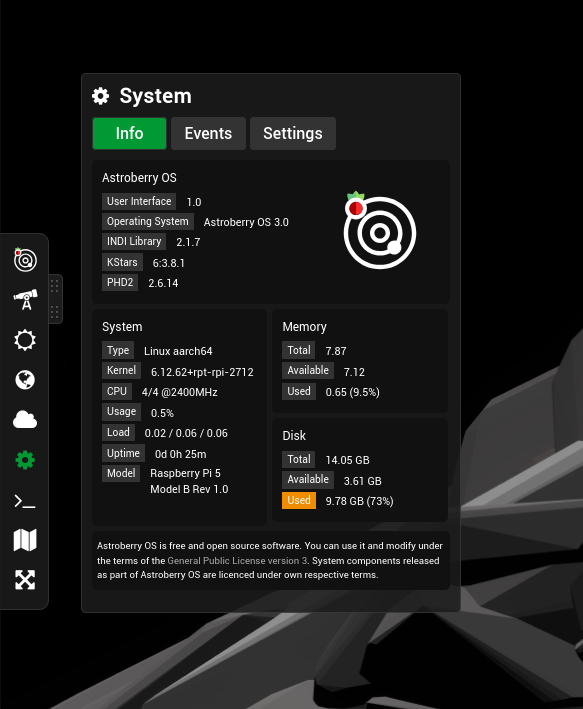583x709 pixels.
Task: Open the globe icon in sidebar
Action: coord(25,380)
